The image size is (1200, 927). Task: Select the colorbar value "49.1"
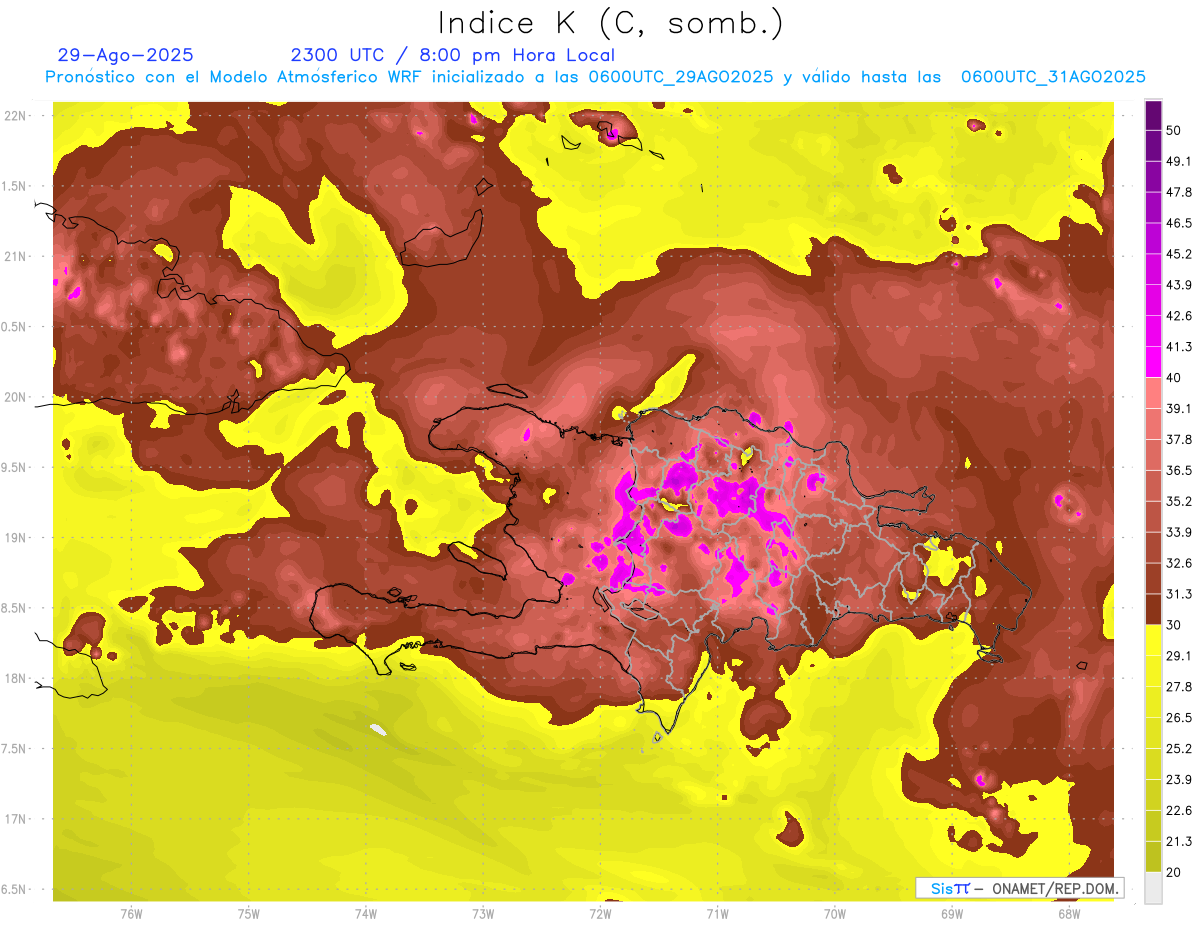(x=1178, y=161)
